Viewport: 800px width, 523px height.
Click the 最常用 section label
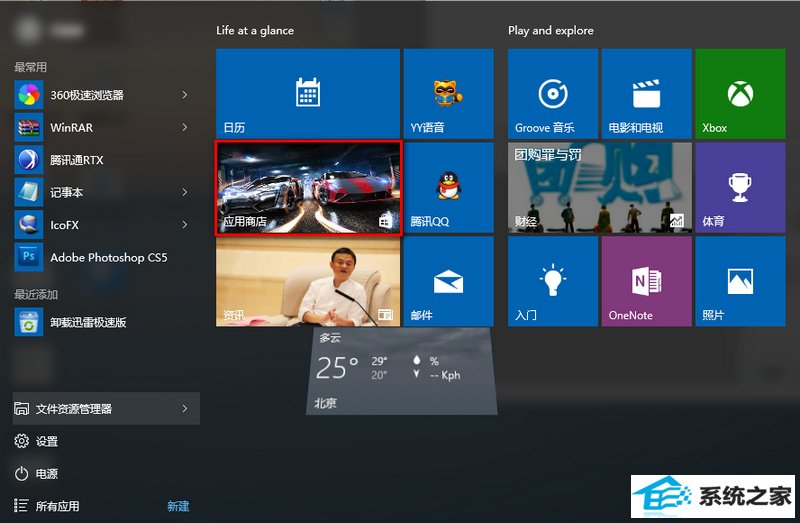pyautogui.click(x=30, y=67)
